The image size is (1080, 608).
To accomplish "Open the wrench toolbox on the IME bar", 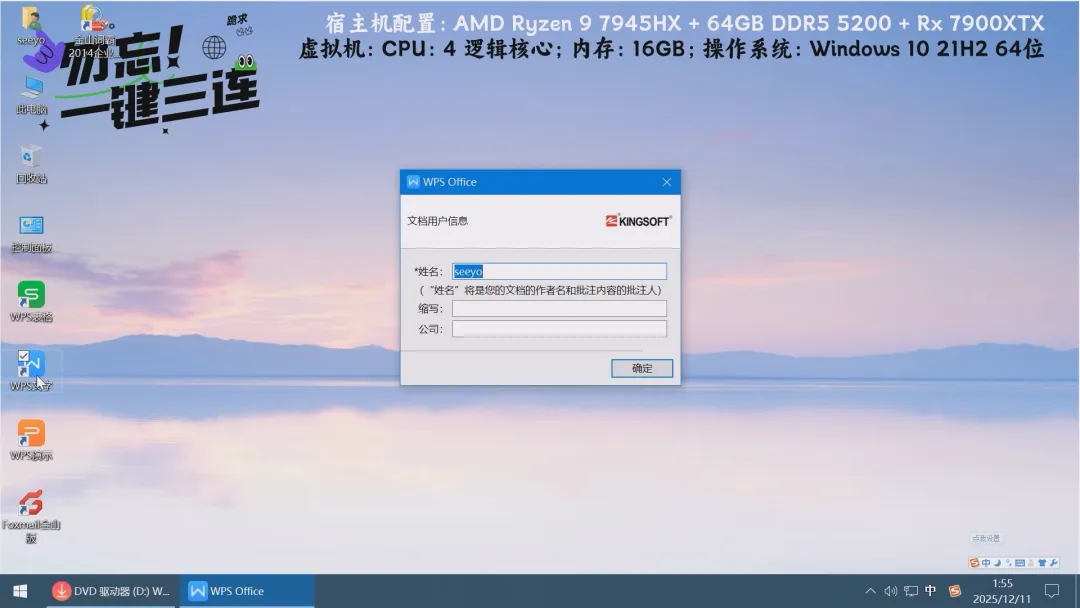I will click(x=1053, y=563).
